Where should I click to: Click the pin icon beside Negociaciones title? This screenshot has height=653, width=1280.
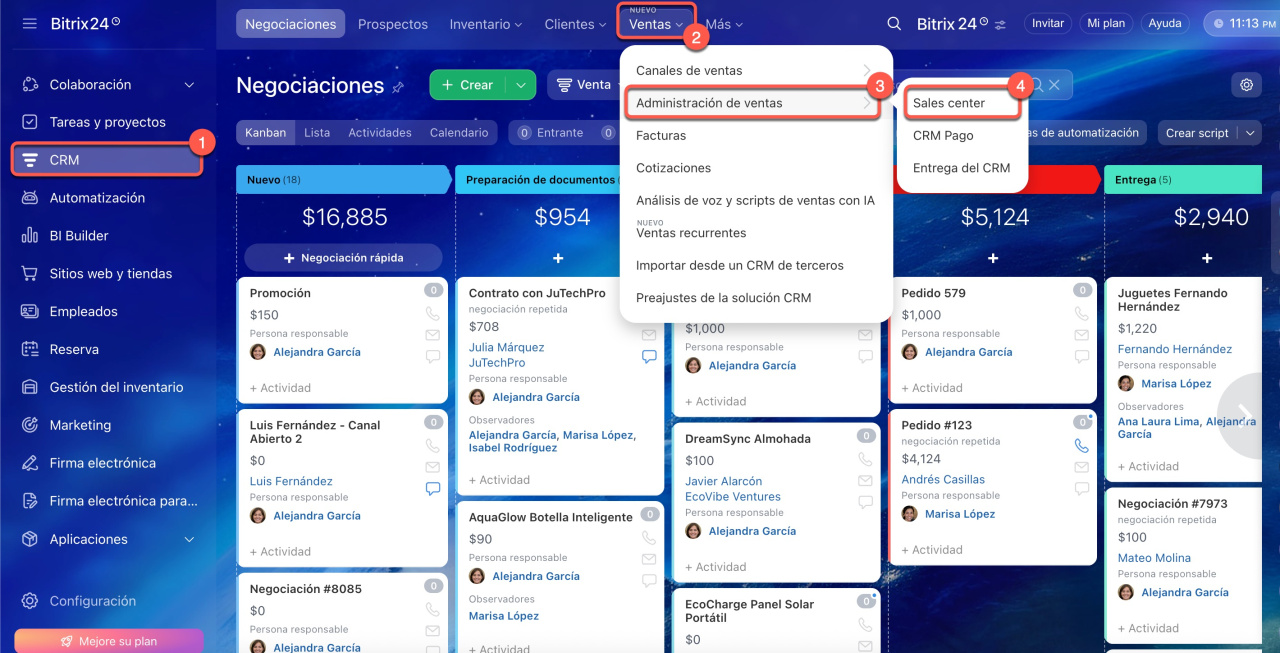click(398, 87)
